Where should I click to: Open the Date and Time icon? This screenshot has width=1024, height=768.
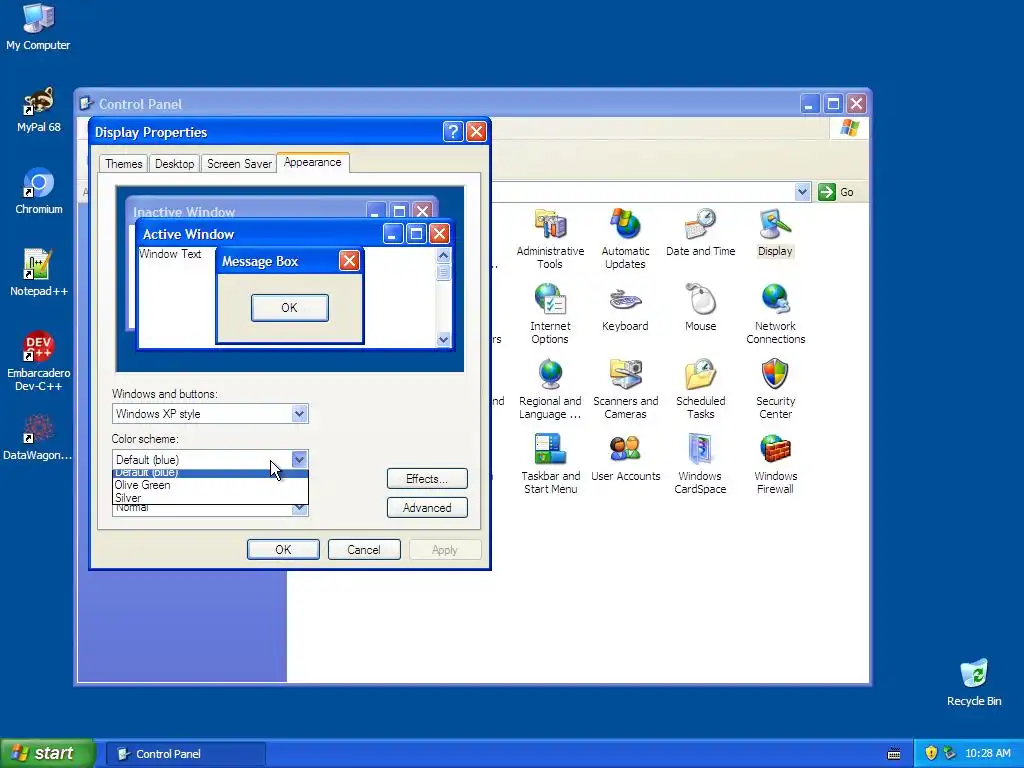coord(700,232)
